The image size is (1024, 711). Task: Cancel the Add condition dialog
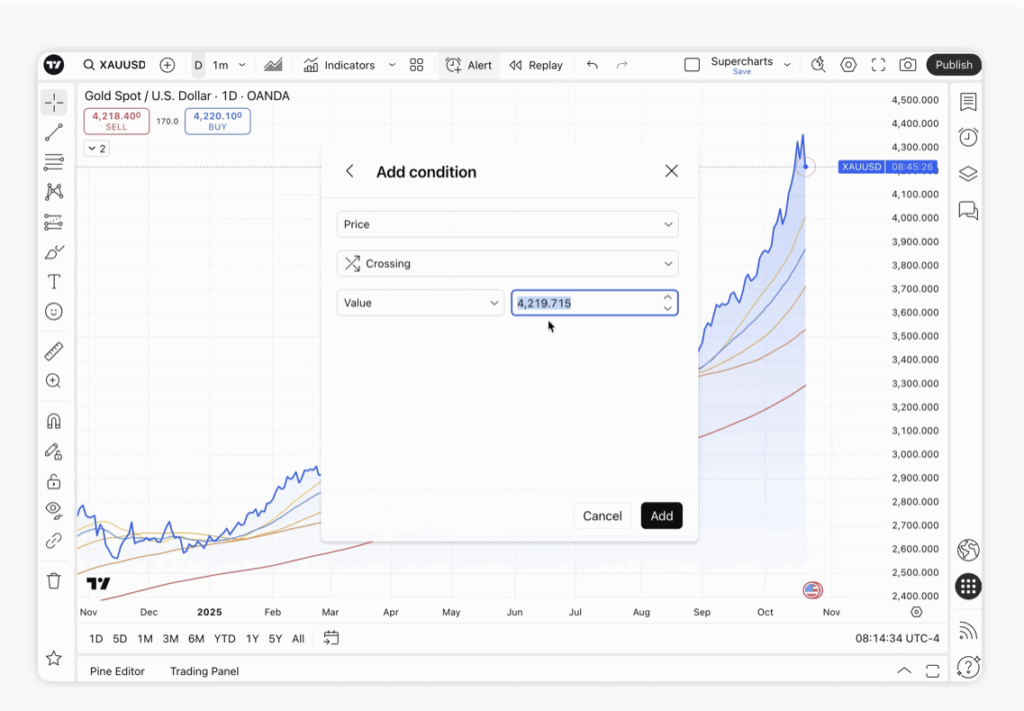(x=602, y=516)
